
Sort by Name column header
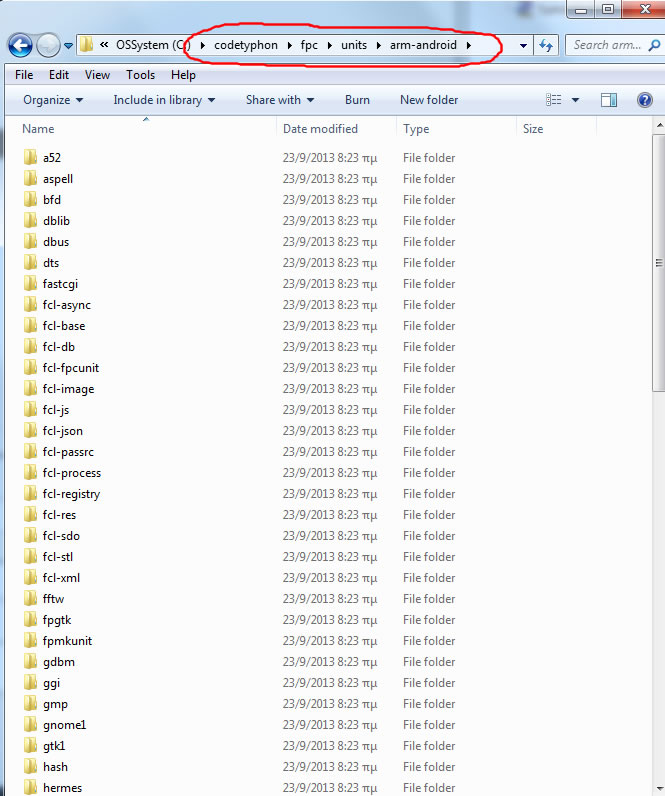click(38, 129)
